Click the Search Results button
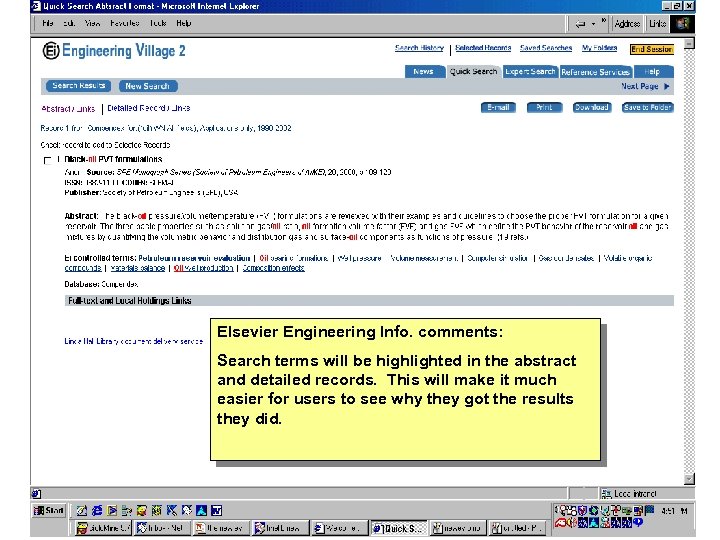 point(79,86)
